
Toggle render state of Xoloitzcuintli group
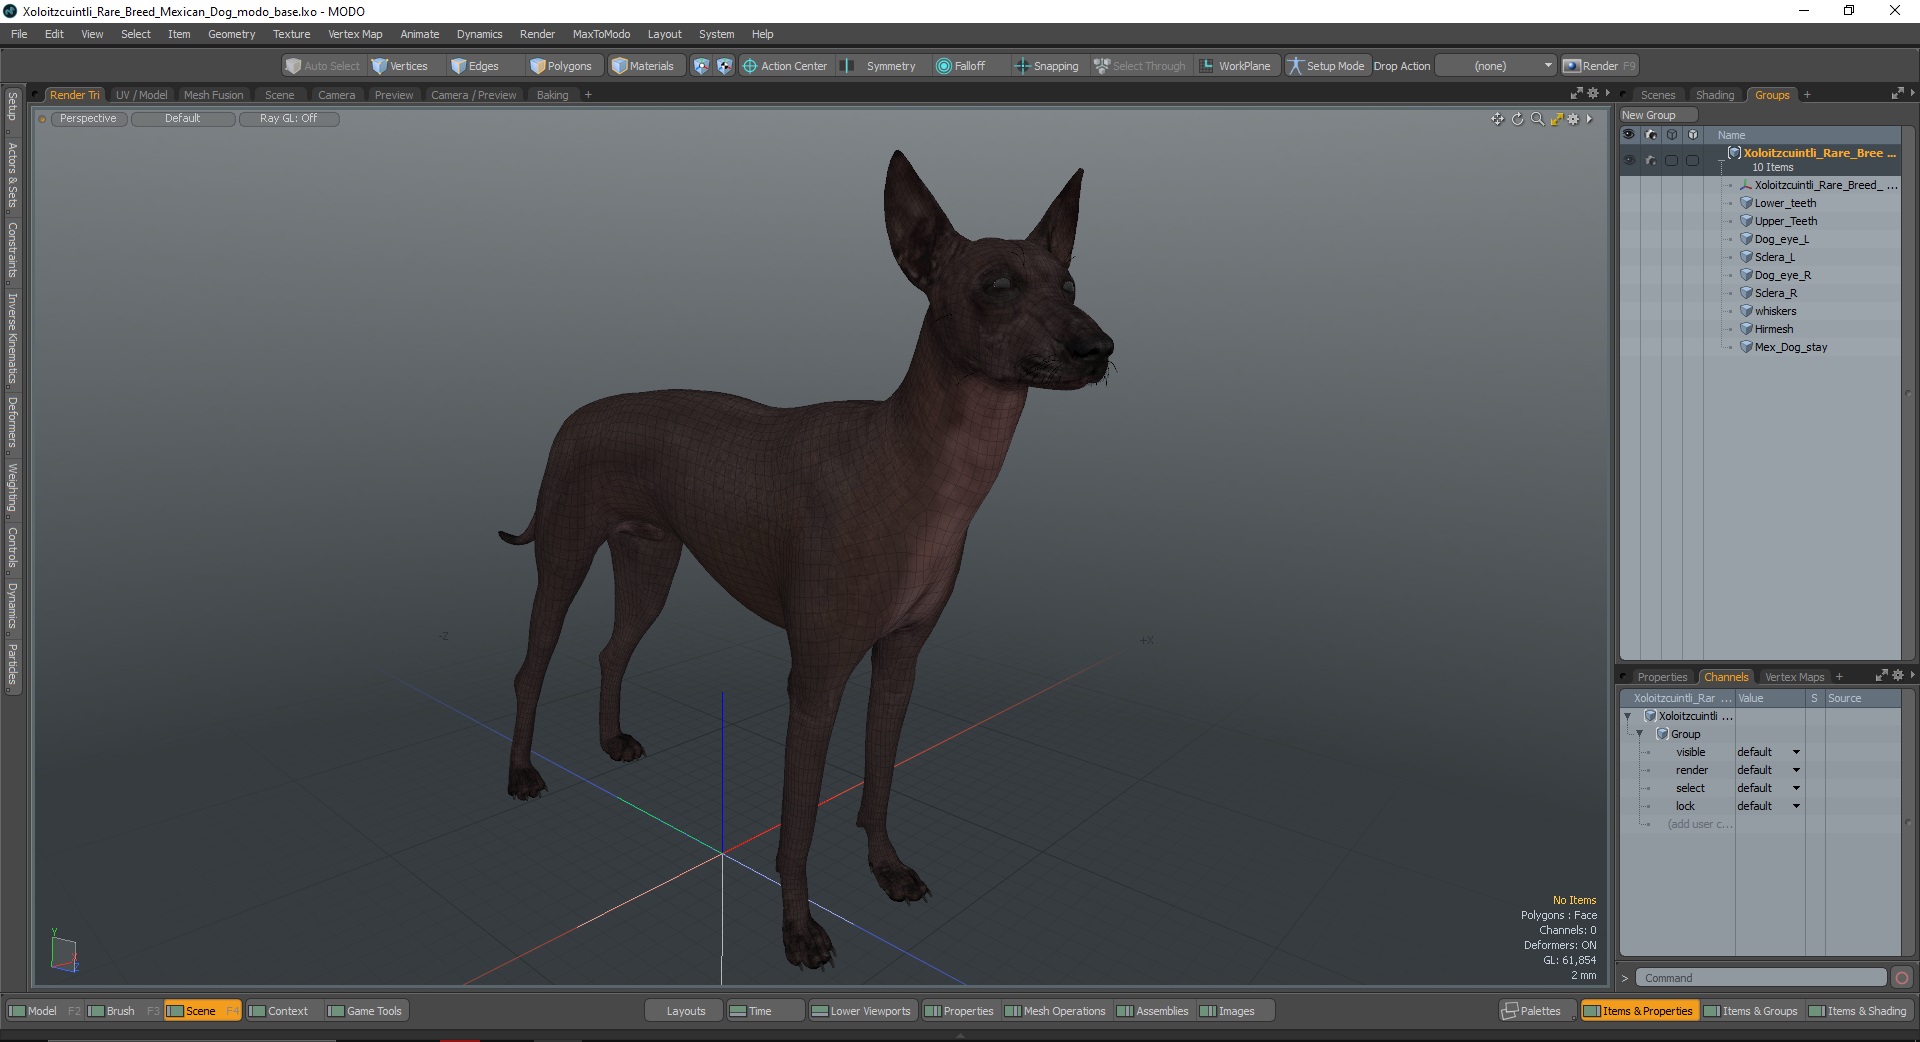tap(1651, 160)
